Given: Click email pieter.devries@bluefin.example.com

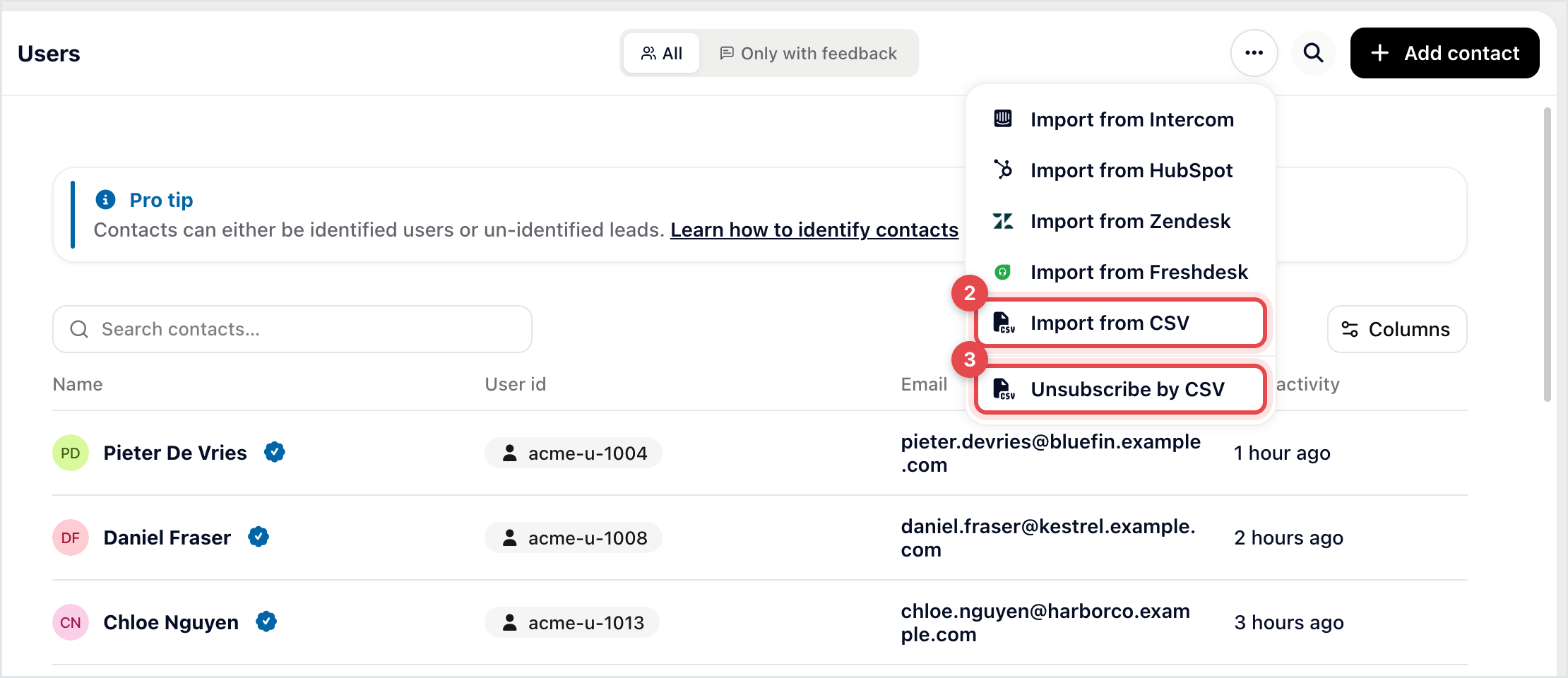Looking at the screenshot, I should click(x=1051, y=453).
